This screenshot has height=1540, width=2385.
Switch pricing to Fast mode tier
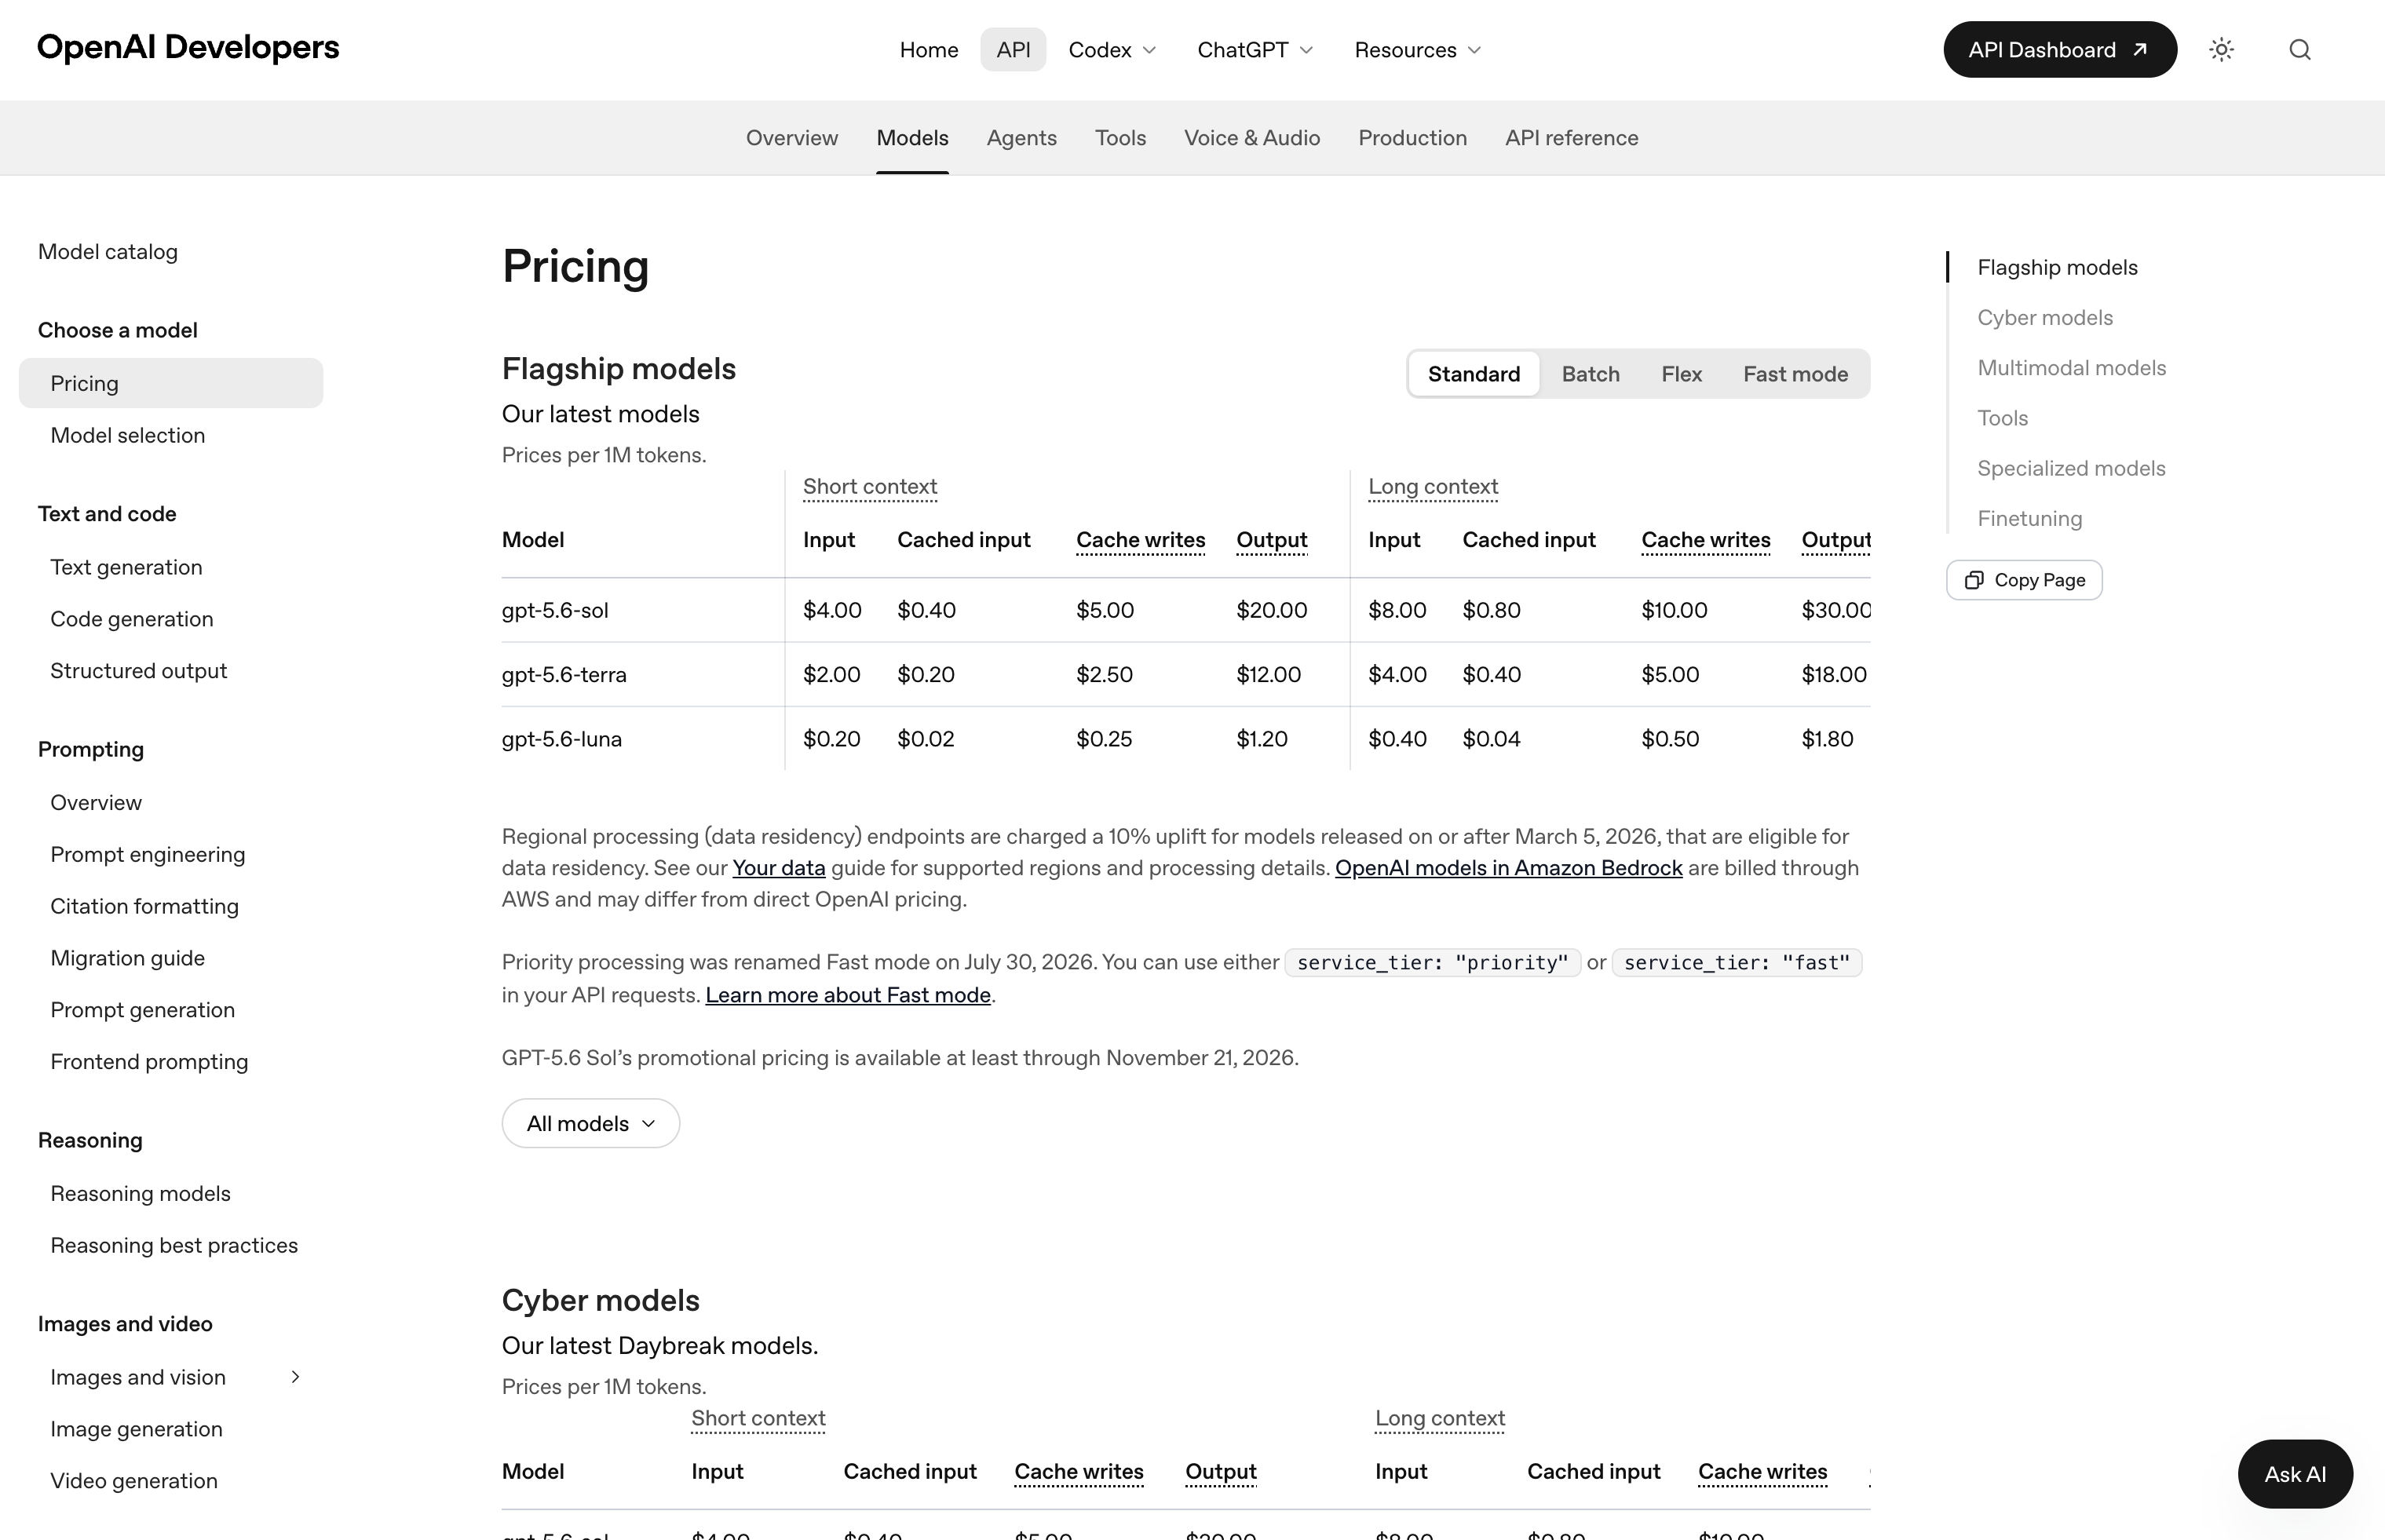[x=1795, y=374]
